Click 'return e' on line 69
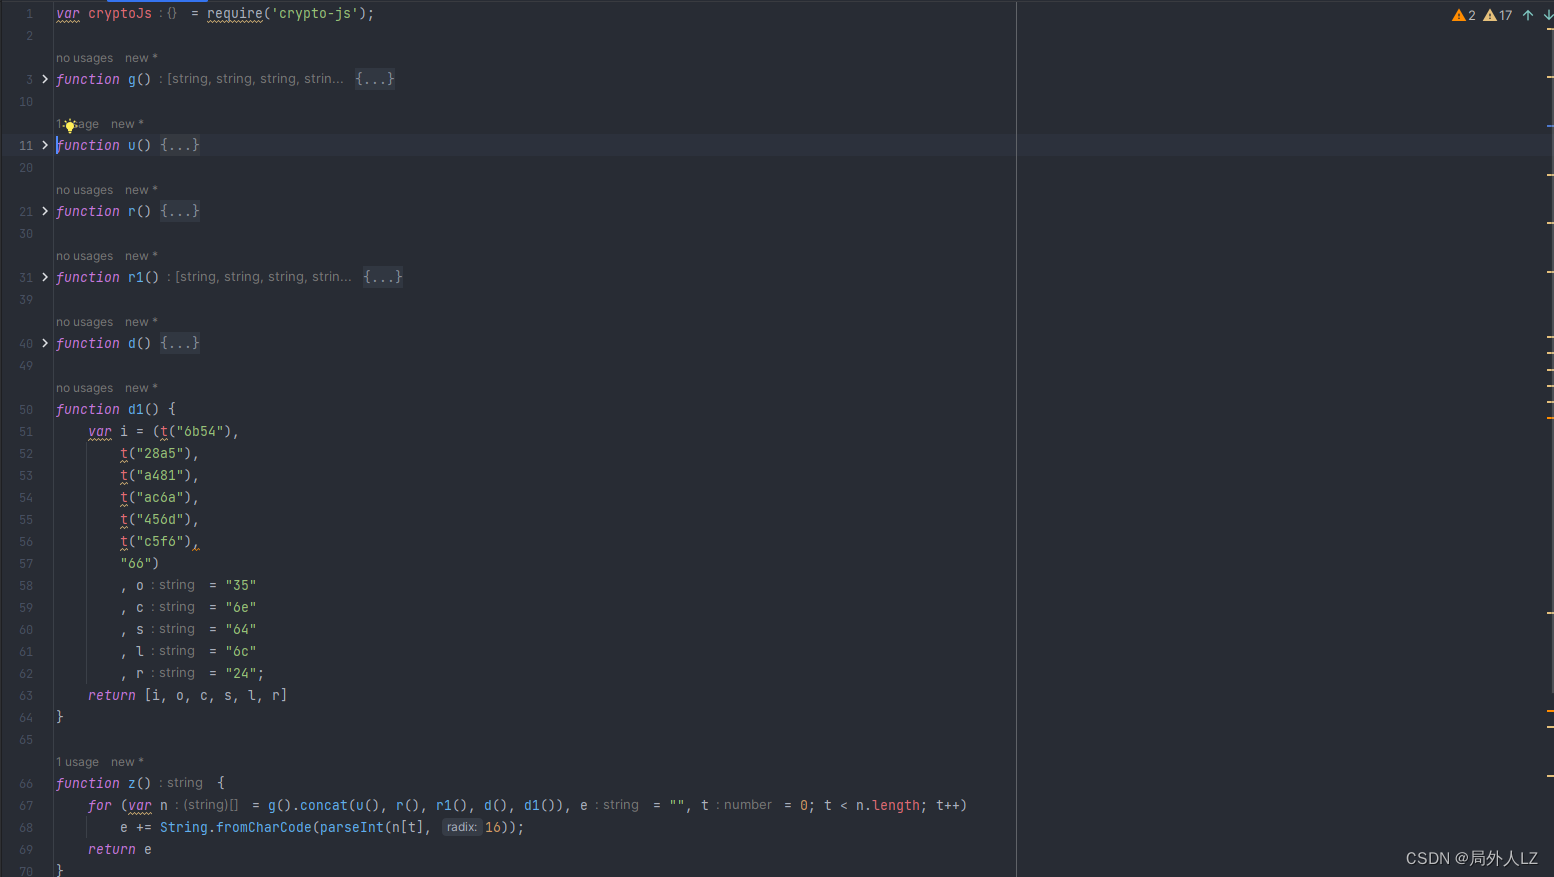This screenshot has width=1554, height=877. (x=120, y=849)
